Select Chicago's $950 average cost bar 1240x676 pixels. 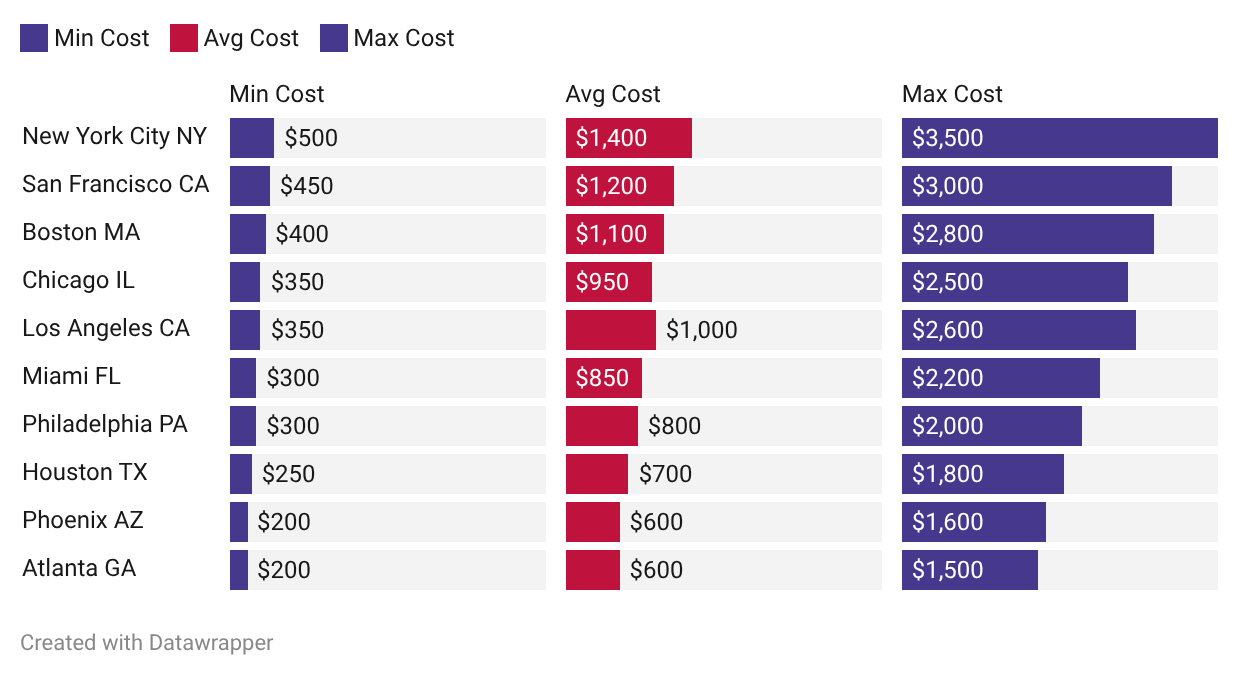pos(609,282)
